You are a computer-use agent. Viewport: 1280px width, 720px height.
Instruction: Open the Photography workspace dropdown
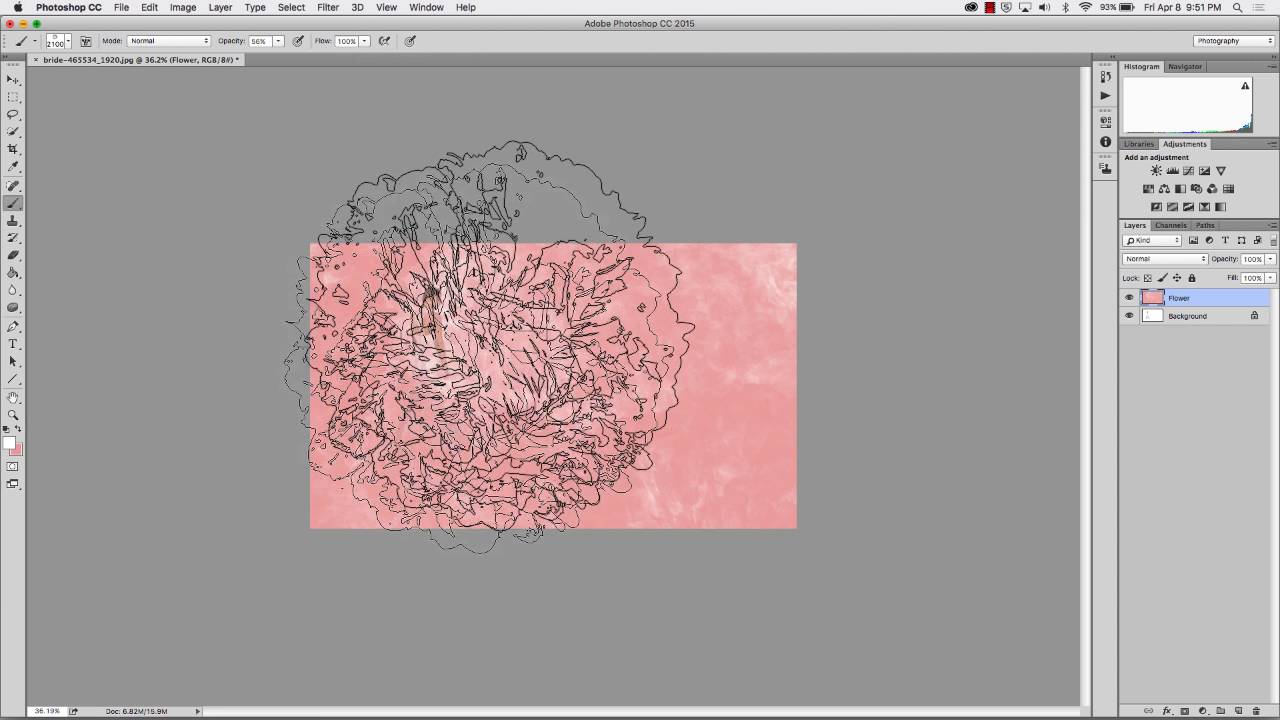tap(1234, 41)
